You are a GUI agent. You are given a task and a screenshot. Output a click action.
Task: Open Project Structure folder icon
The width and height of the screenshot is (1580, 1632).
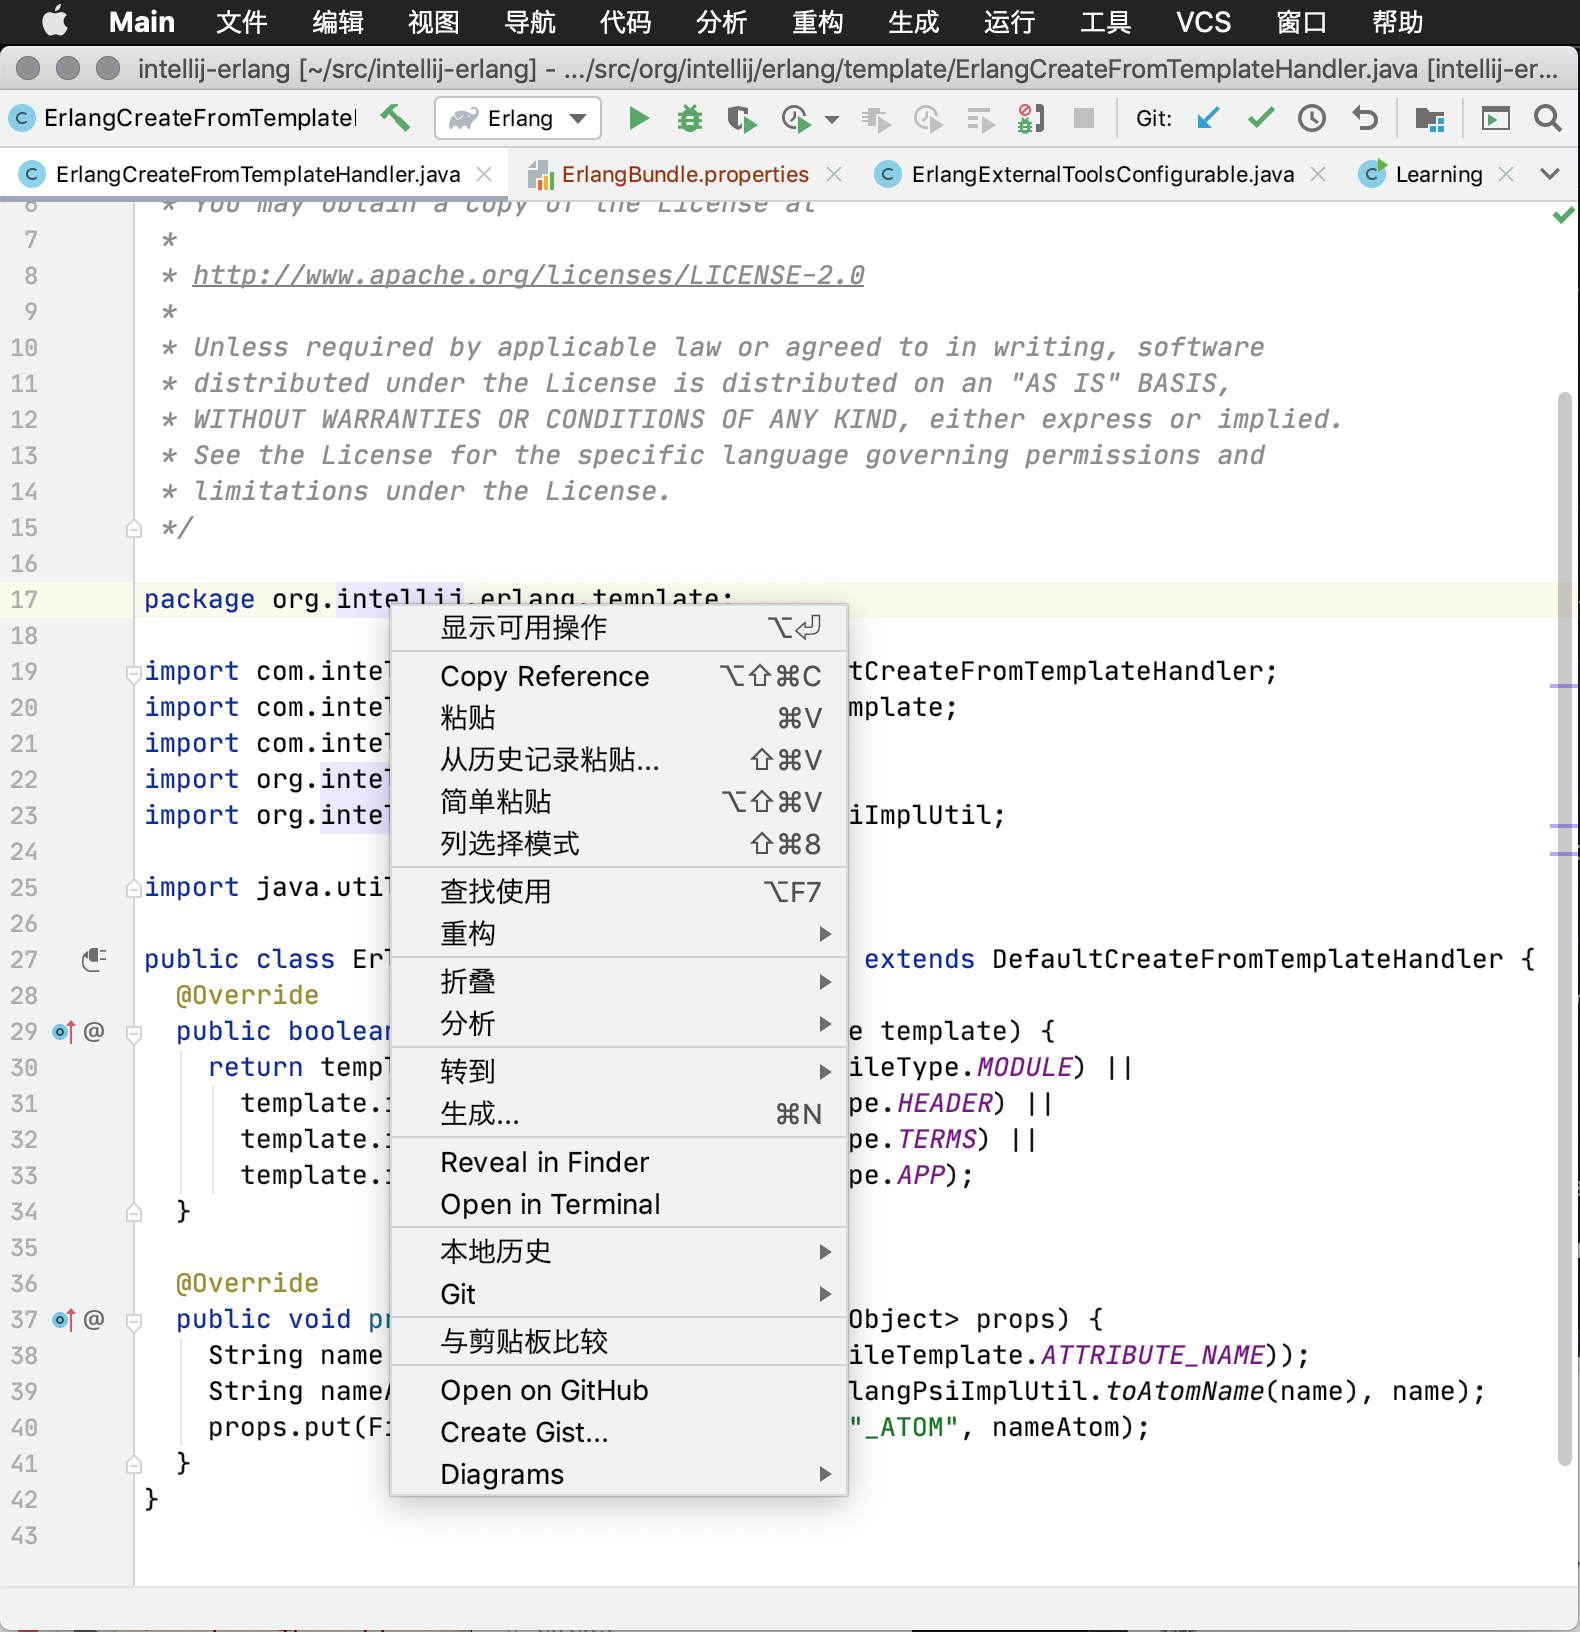(1430, 119)
